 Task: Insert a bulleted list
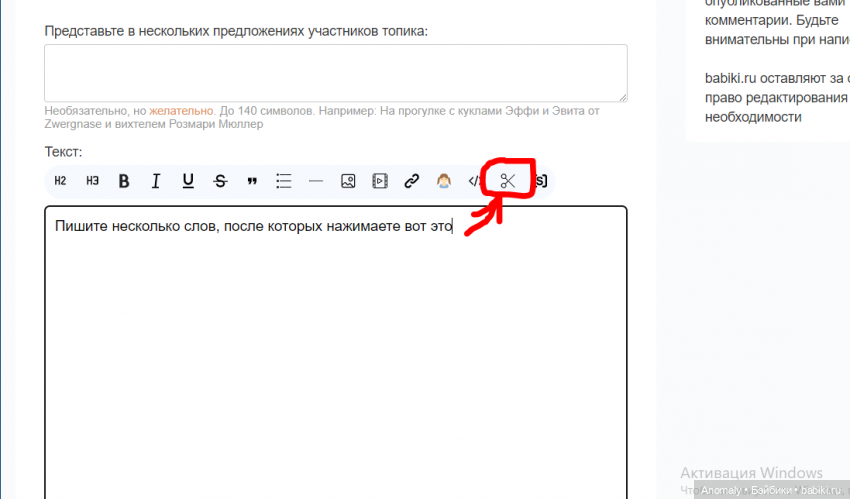tap(284, 181)
